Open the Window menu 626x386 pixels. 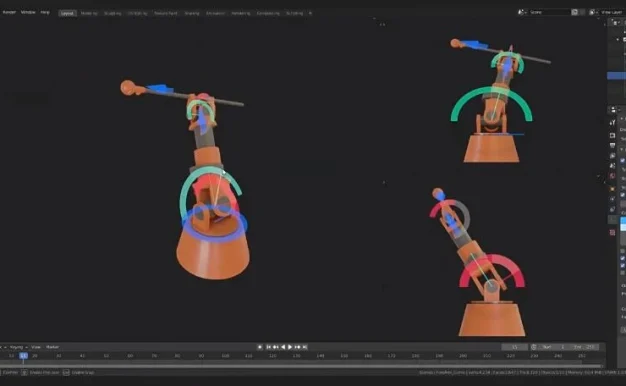28,12
